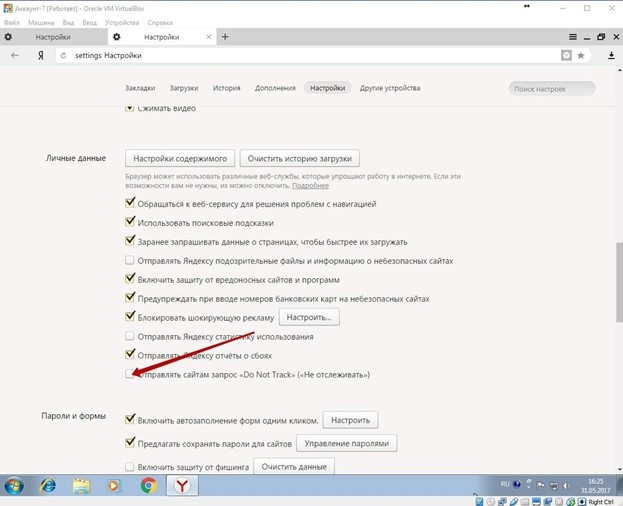Viewport: 623px width, 506px height.
Task: Check the 'Do Not Track' request checkbox
Action: pyautogui.click(x=130, y=374)
